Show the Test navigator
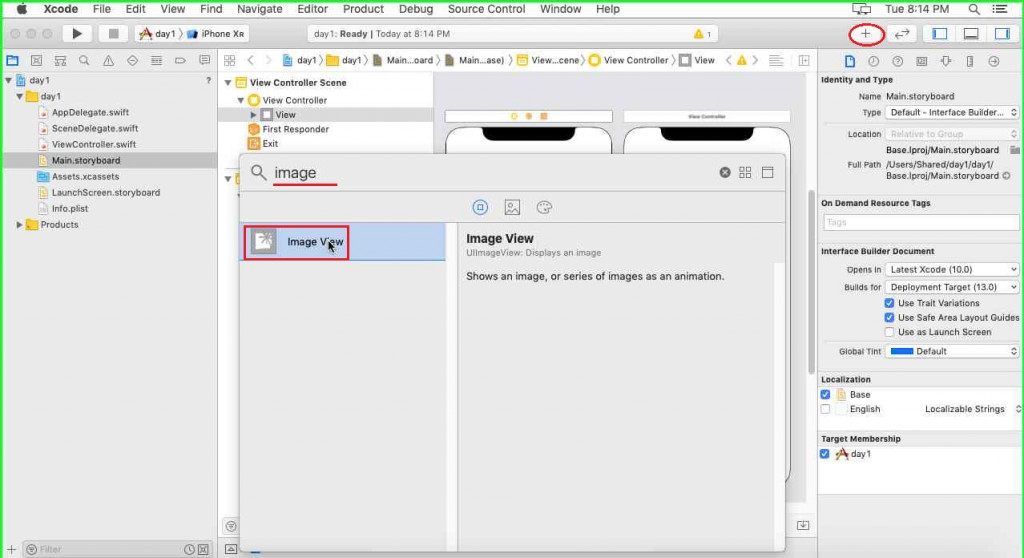 tap(133, 61)
